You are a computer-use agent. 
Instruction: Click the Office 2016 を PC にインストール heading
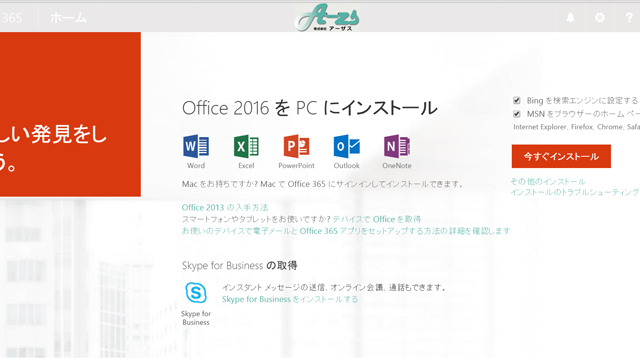(309, 108)
